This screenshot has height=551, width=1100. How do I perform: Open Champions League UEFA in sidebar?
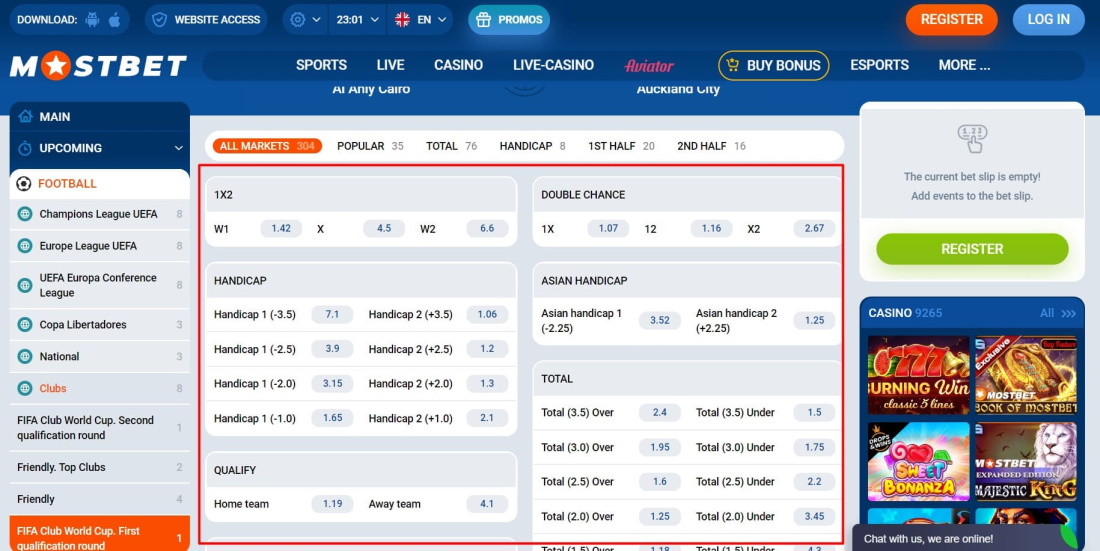(100, 214)
